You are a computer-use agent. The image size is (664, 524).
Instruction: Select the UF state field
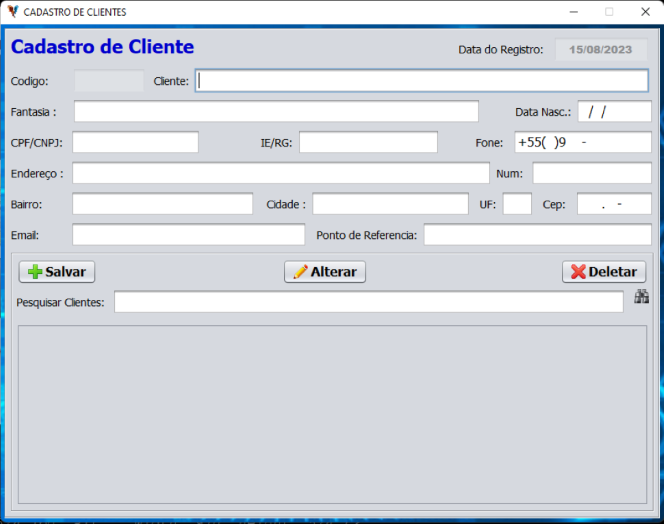coord(517,204)
